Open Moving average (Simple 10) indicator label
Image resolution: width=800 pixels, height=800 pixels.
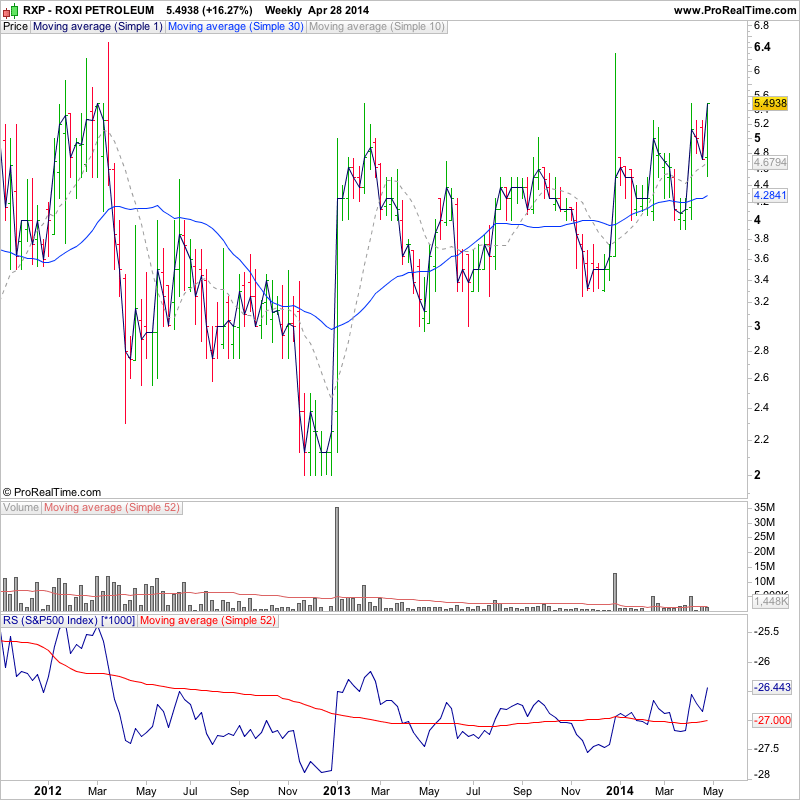[377, 27]
